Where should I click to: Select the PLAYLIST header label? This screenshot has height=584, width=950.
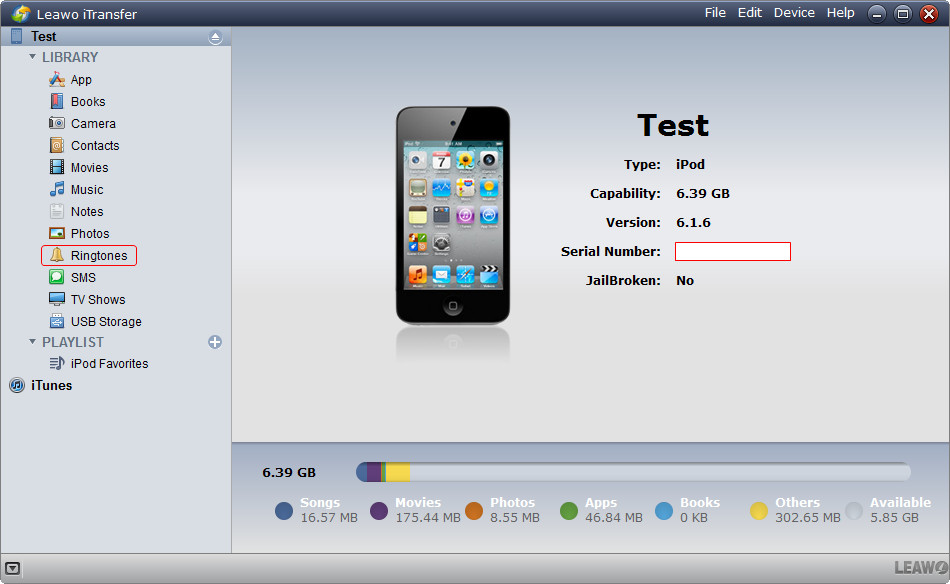coord(73,342)
